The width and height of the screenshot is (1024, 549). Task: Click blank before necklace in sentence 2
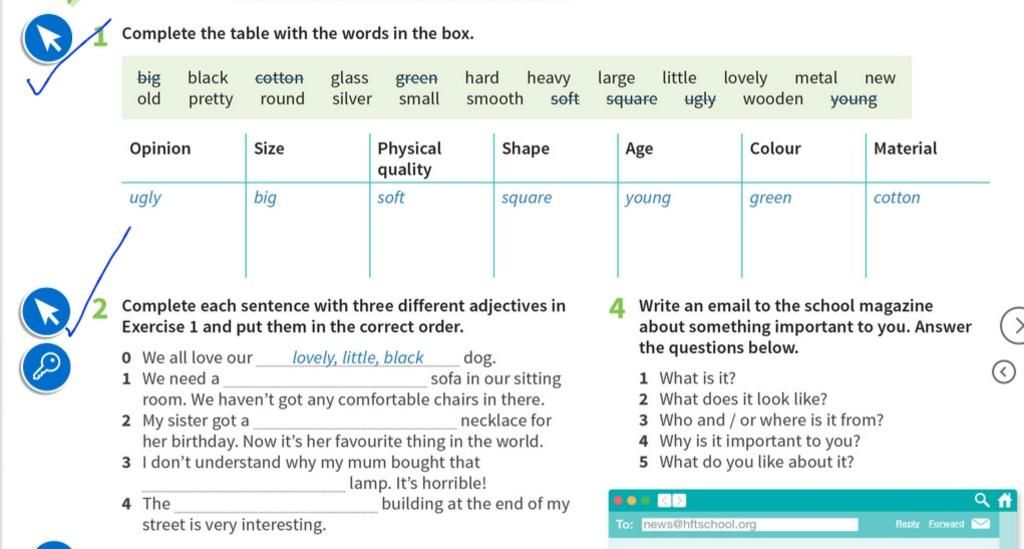(x=355, y=421)
